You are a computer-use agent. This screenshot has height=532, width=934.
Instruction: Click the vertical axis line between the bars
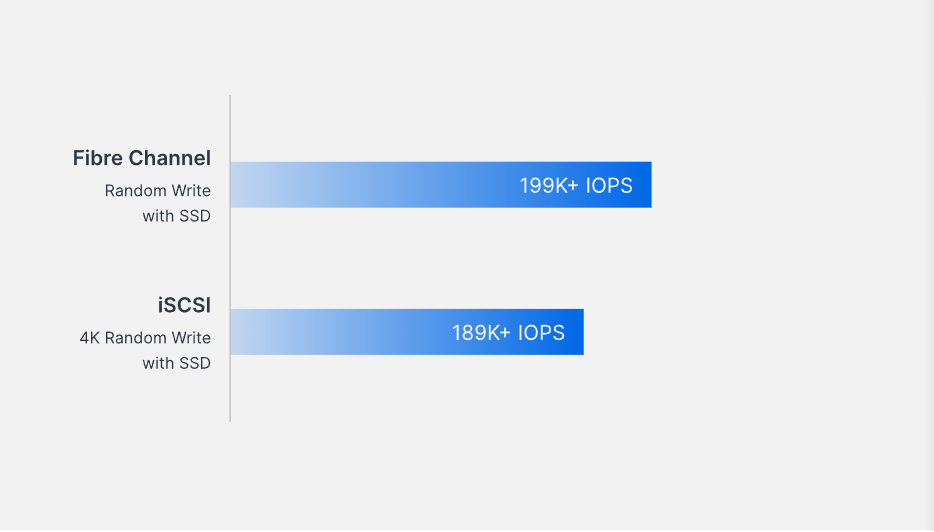[x=230, y=258]
